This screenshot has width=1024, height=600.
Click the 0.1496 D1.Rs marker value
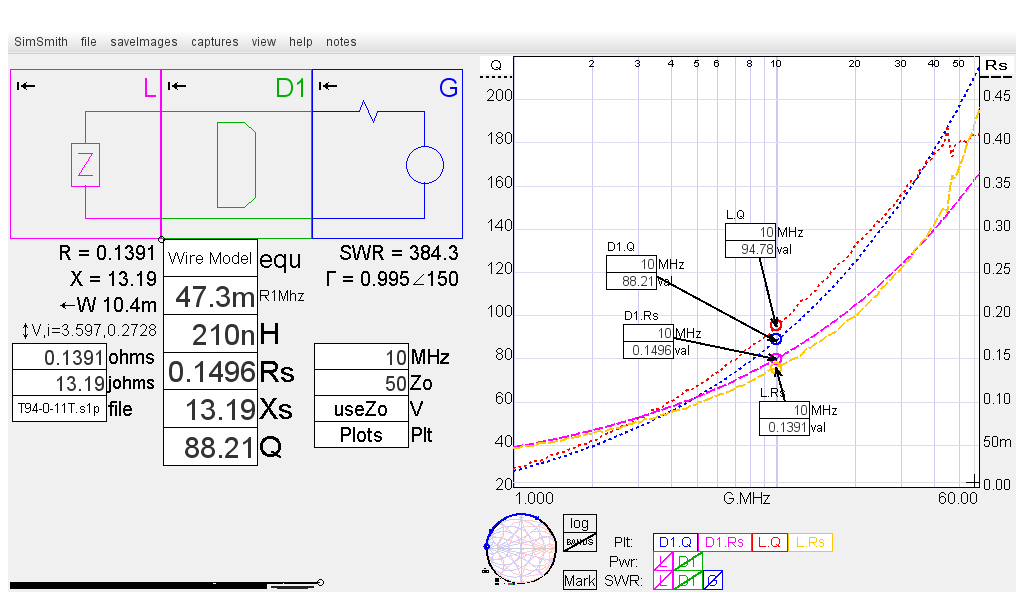[x=648, y=350]
